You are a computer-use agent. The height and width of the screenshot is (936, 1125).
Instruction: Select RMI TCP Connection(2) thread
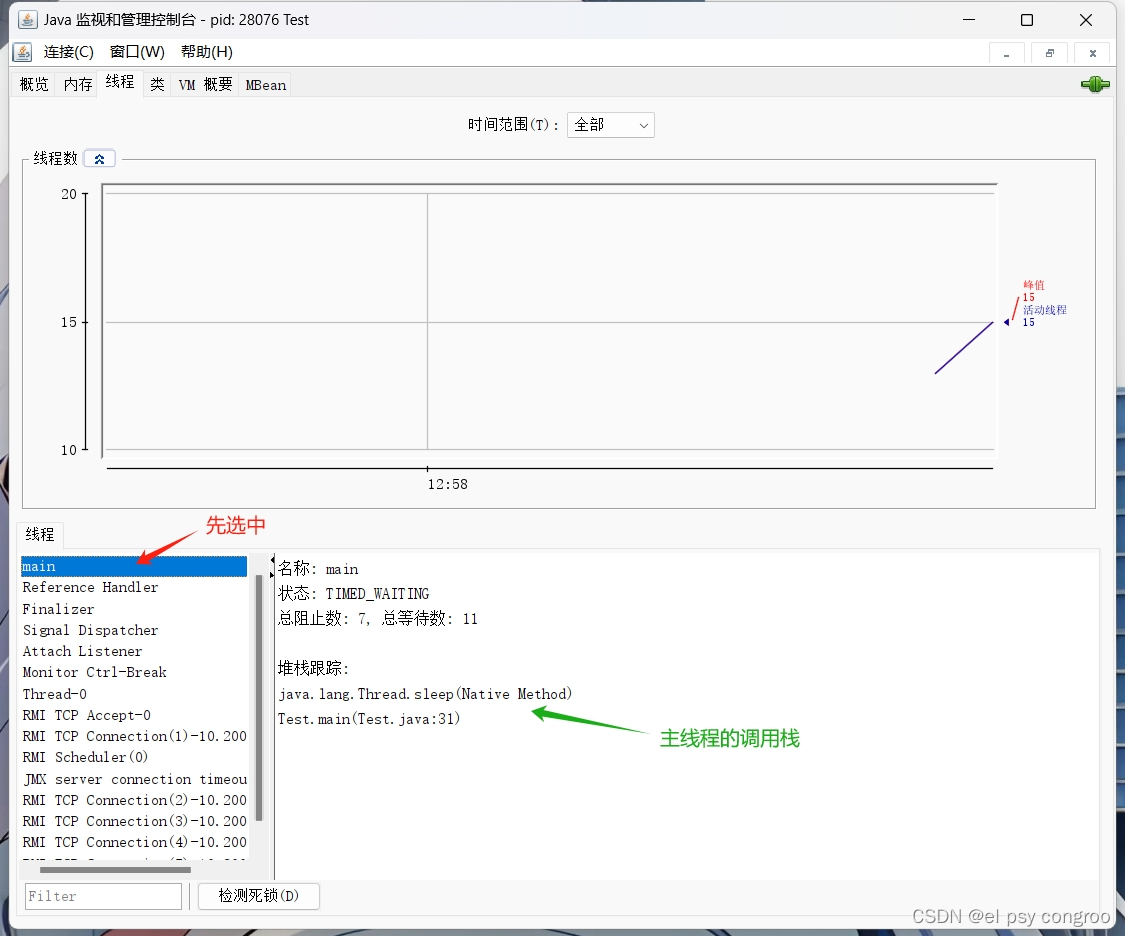click(x=134, y=800)
